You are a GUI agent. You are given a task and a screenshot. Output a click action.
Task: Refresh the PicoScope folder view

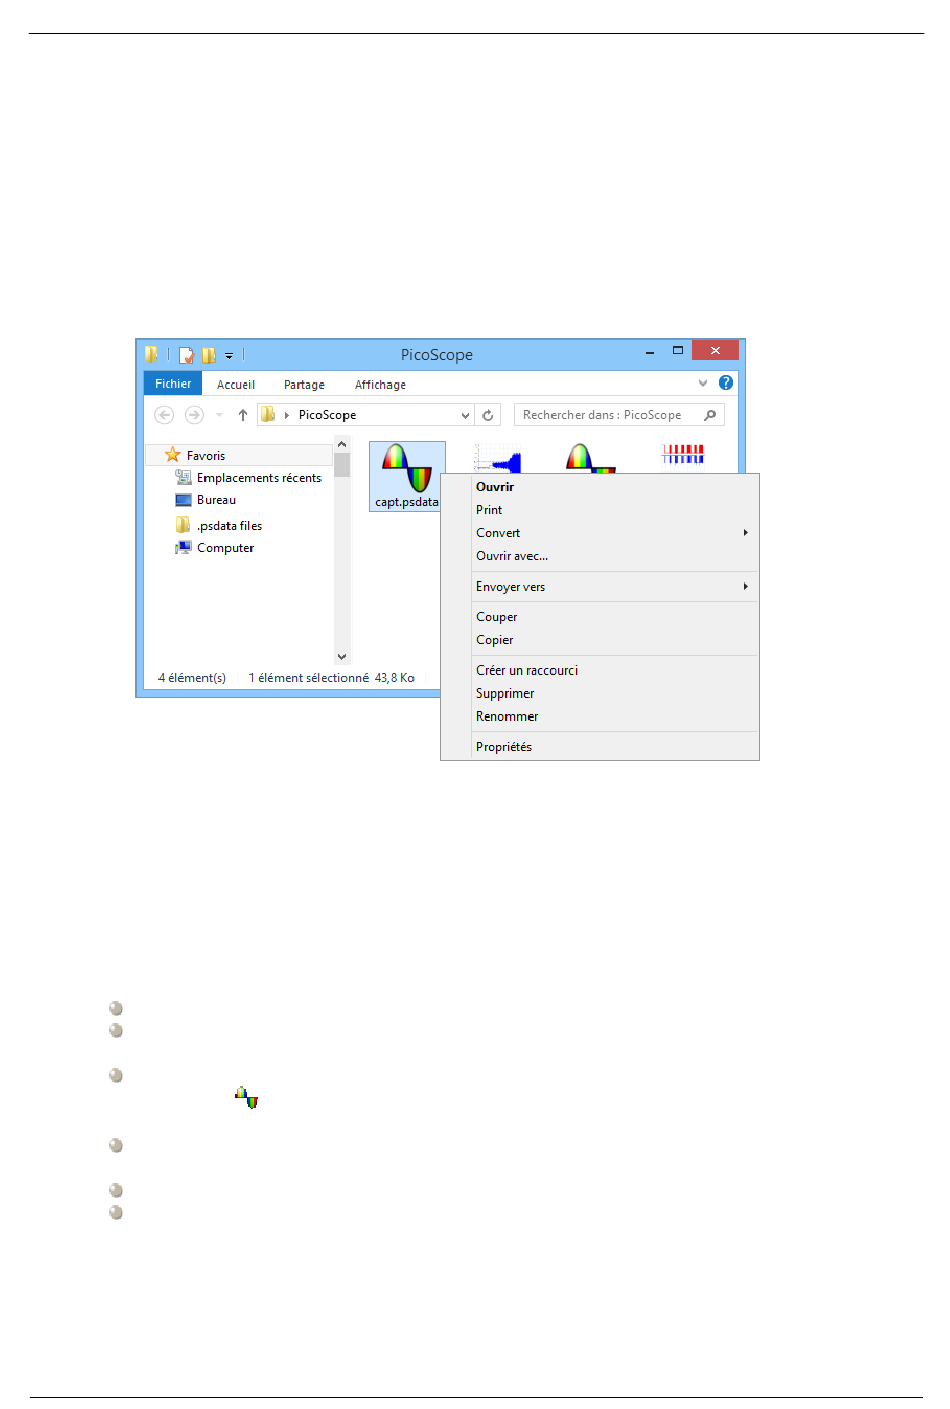pos(488,415)
